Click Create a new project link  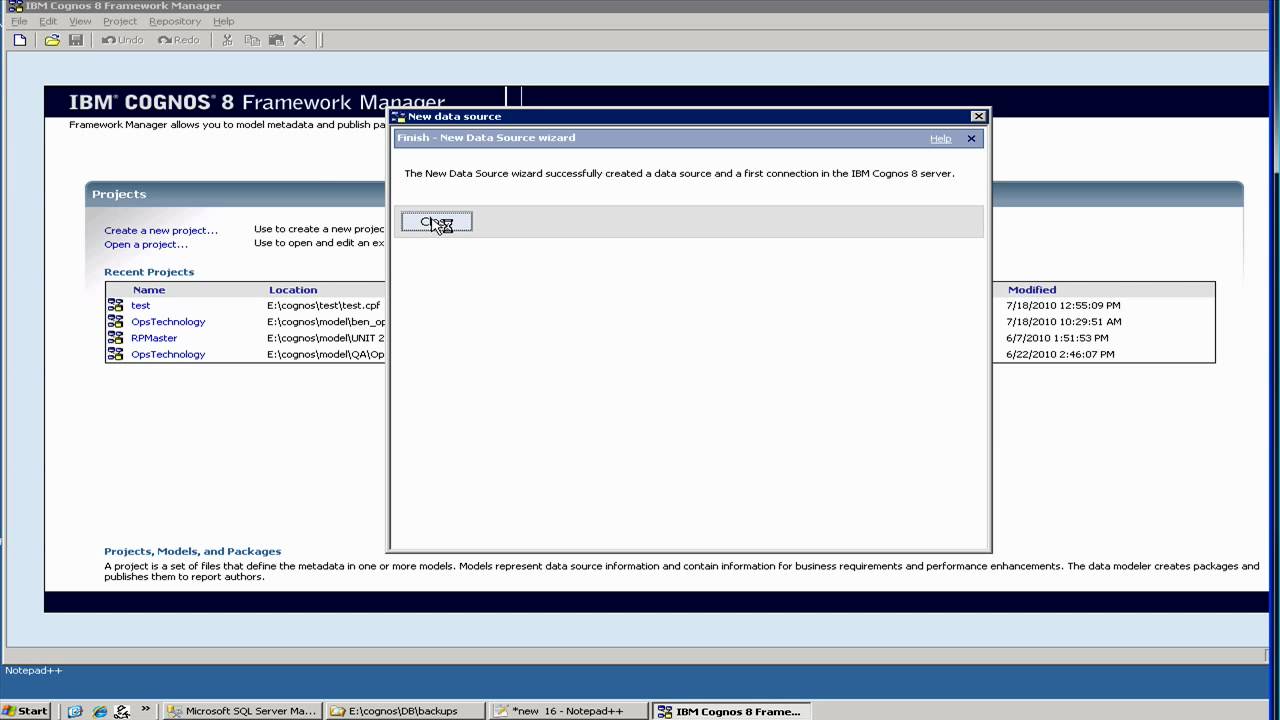coord(161,230)
